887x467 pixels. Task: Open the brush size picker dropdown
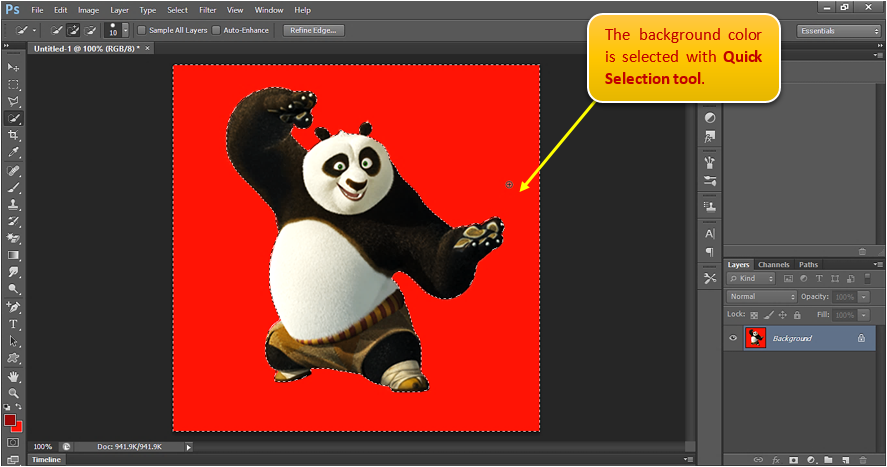tap(126, 31)
